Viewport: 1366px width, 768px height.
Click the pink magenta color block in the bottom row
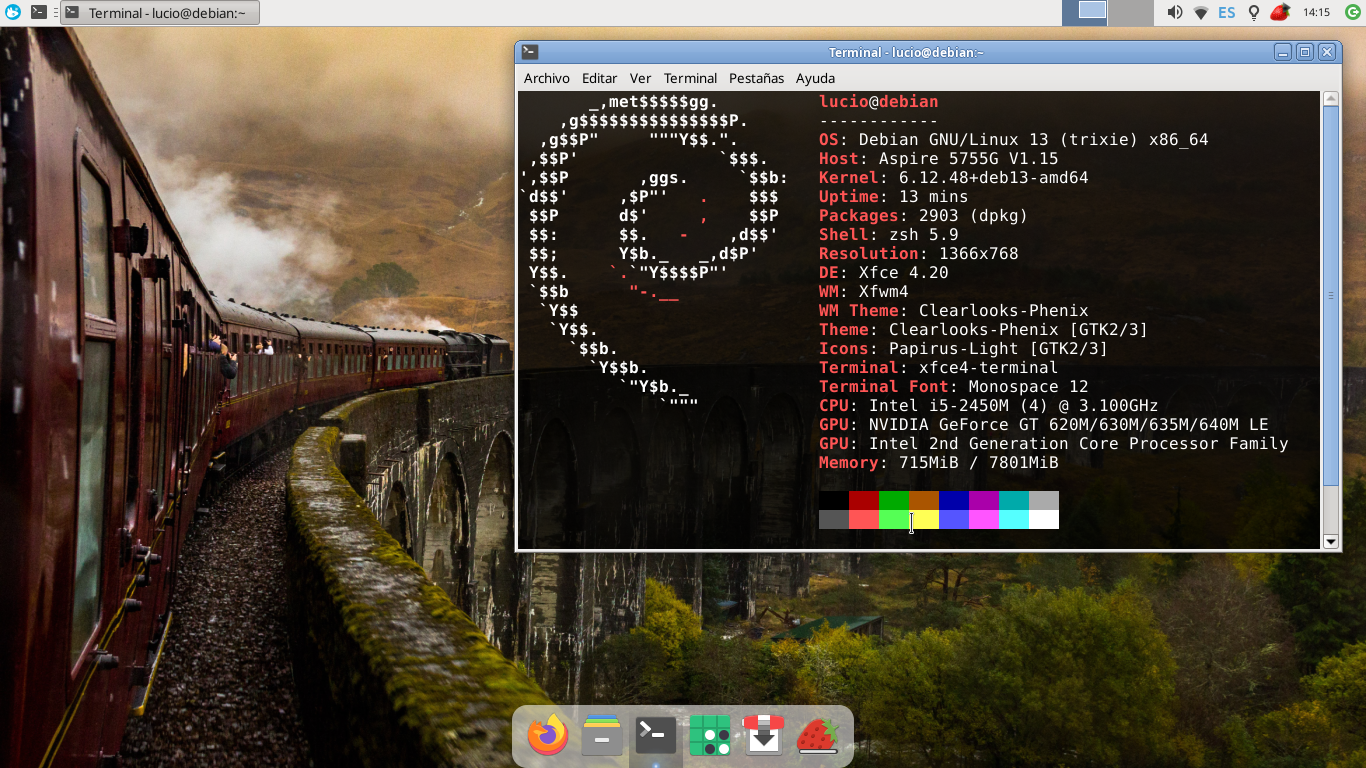[x=984, y=519]
